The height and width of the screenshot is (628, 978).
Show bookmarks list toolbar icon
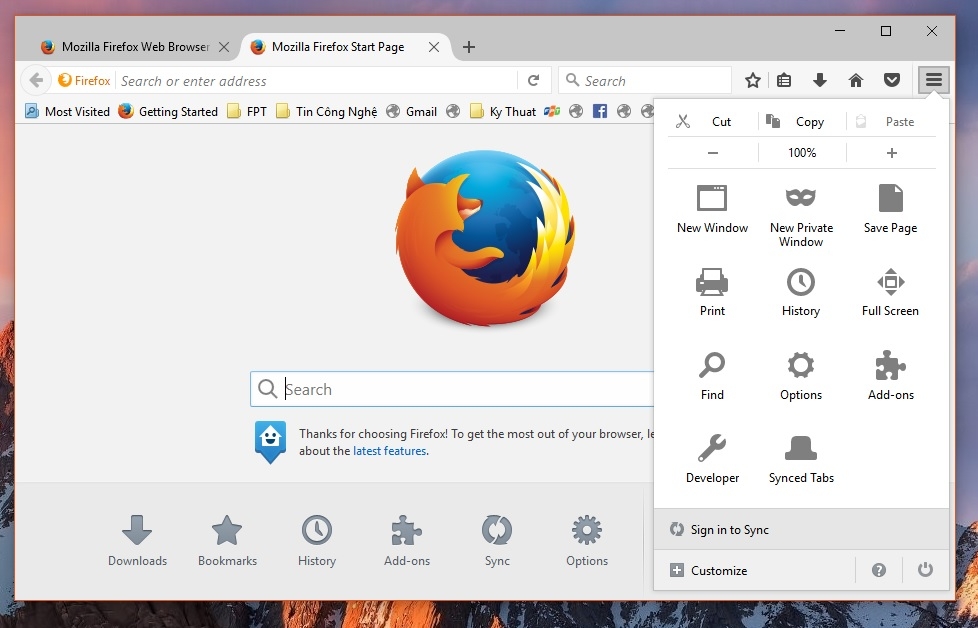pos(784,80)
